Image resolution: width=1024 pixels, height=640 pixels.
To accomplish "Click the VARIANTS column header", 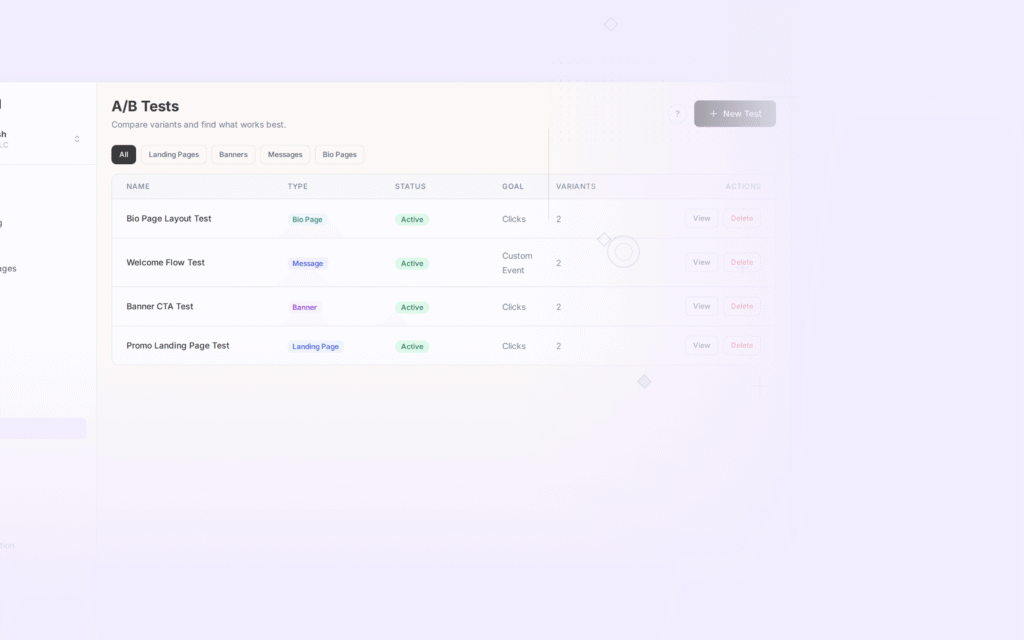I will pyautogui.click(x=576, y=186).
